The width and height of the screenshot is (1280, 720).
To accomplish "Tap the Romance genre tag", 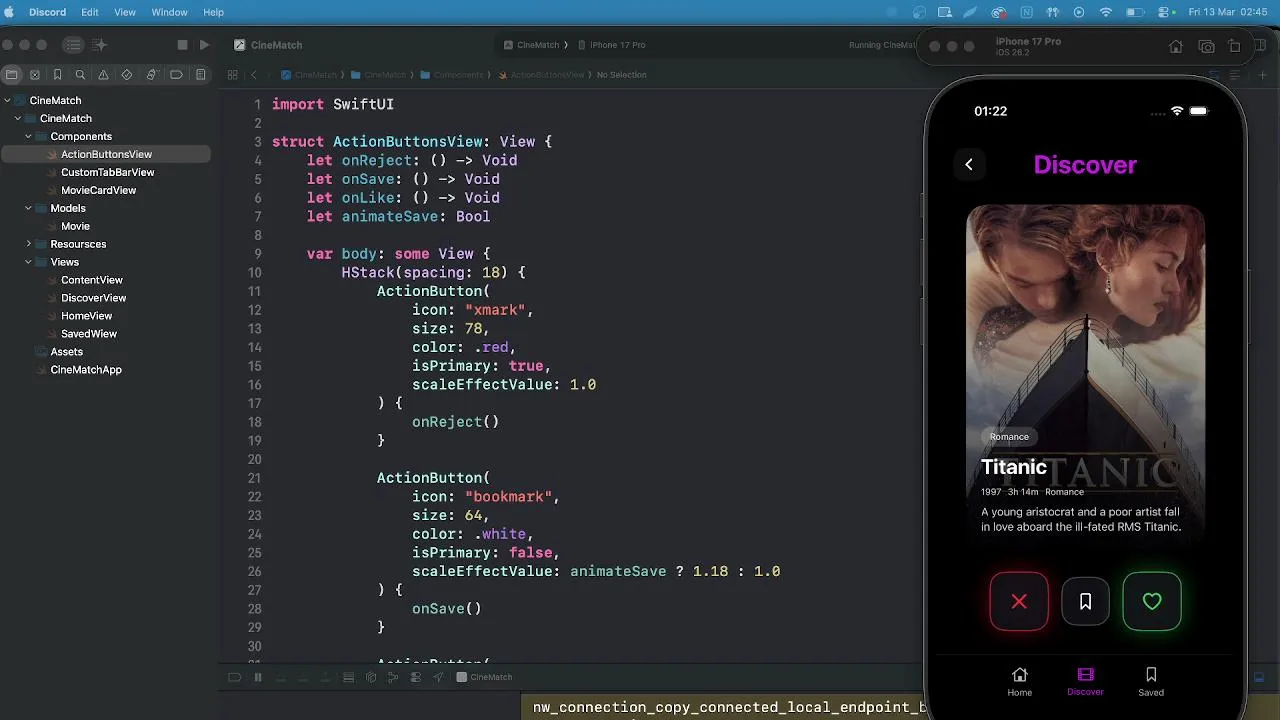I will [1009, 437].
